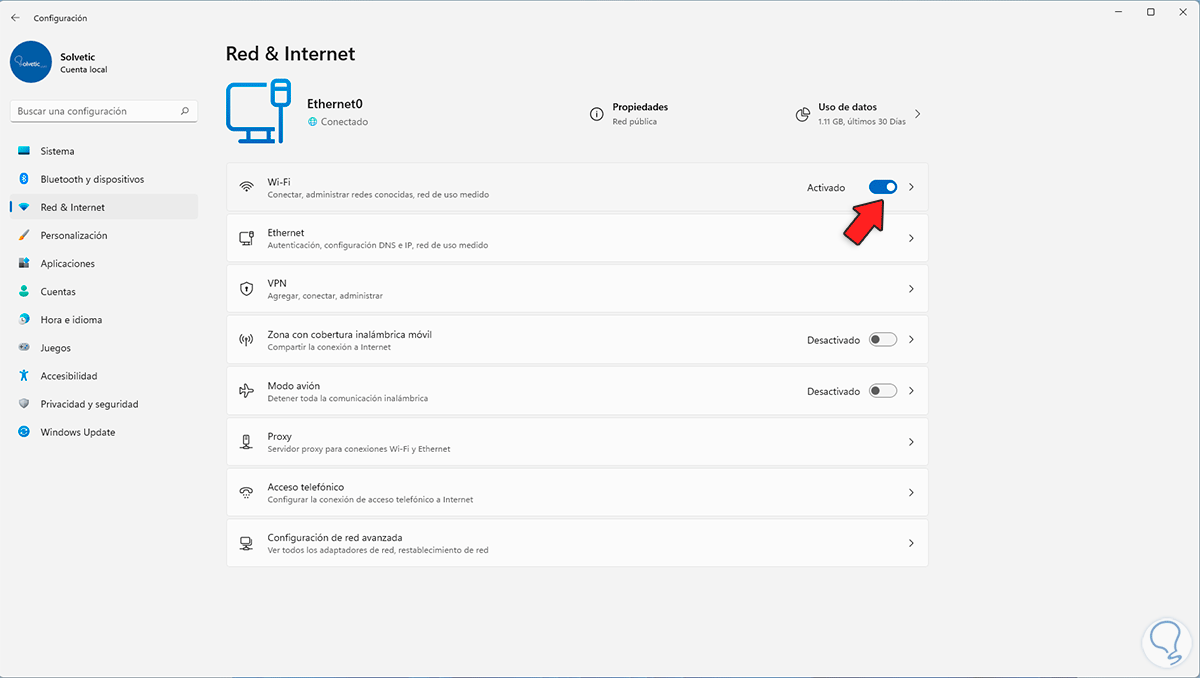Image resolution: width=1200 pixels, height=678 pixels.
Task: Expand the Proxy row chevron
Action: tap(911, 442)
